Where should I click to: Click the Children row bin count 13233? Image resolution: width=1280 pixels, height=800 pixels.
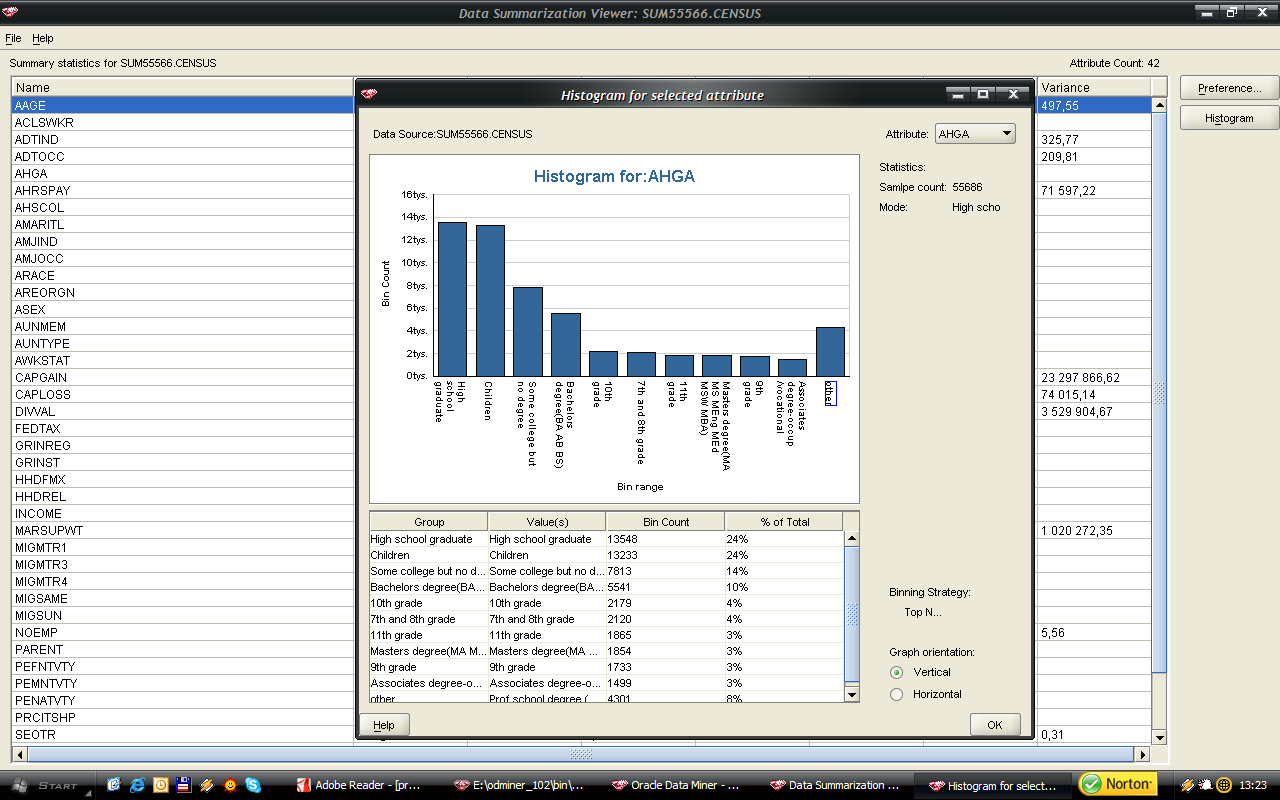point(666,555)
